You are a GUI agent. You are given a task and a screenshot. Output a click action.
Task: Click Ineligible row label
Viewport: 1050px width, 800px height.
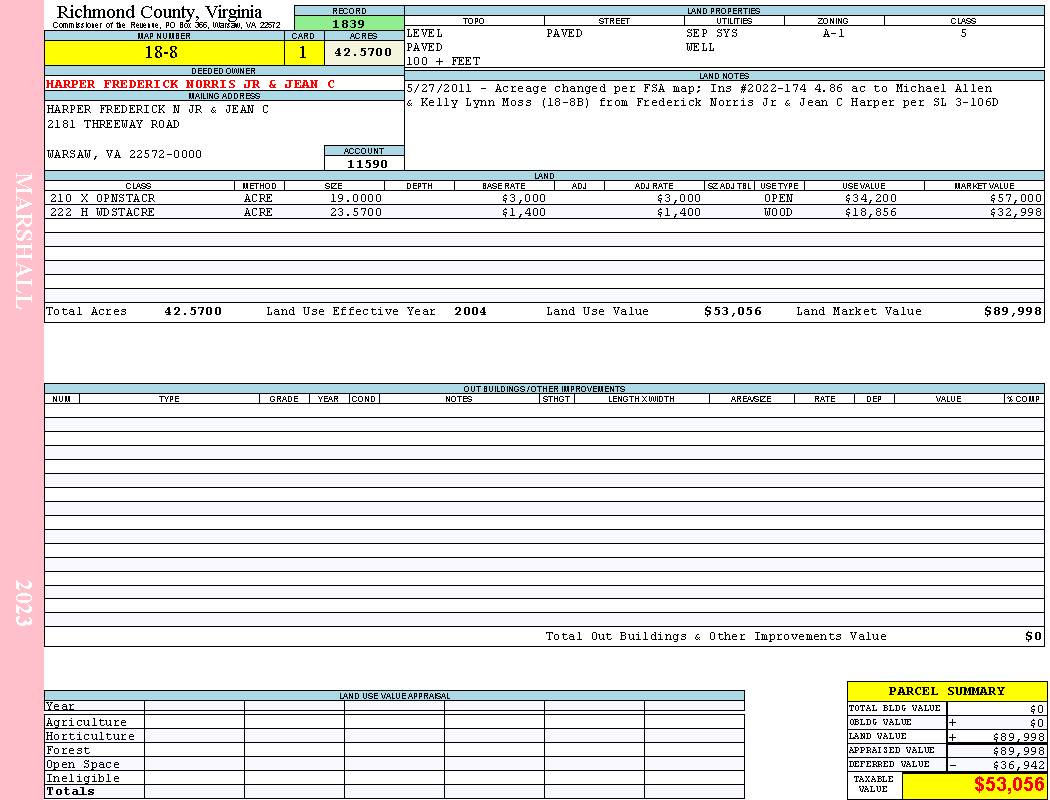[83, 779]
